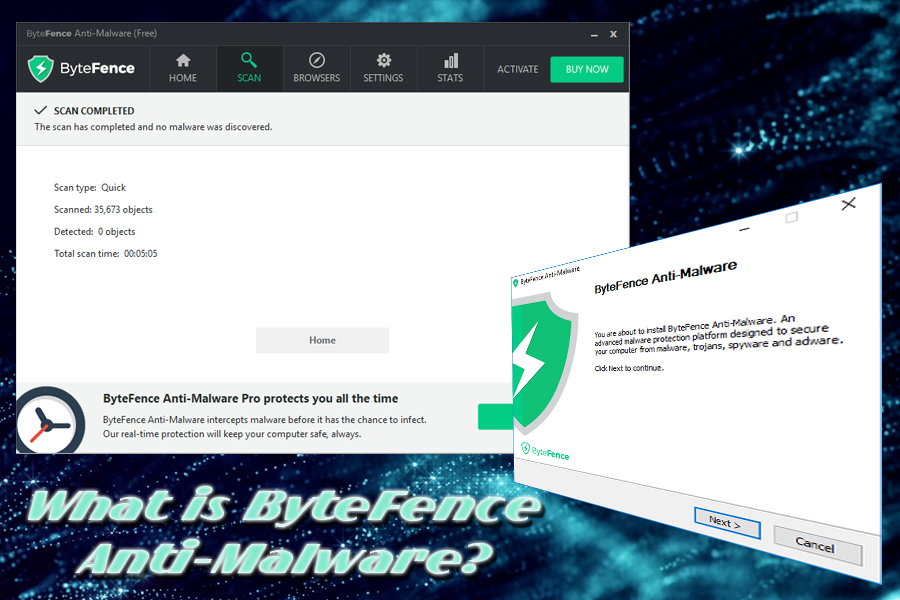
Task: Click the installer title bar shield icon
Action: [x=515, y=283]
